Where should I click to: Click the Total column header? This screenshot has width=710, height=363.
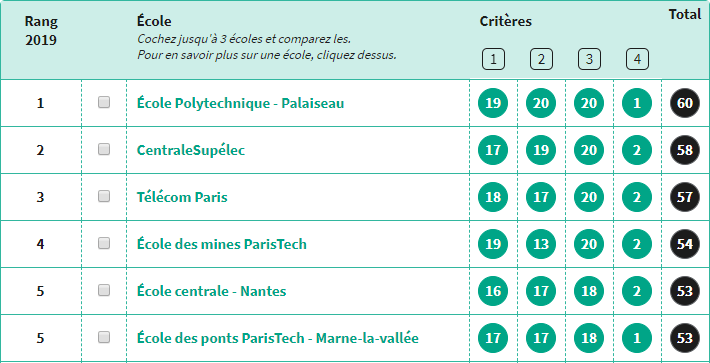click(685, 14)
